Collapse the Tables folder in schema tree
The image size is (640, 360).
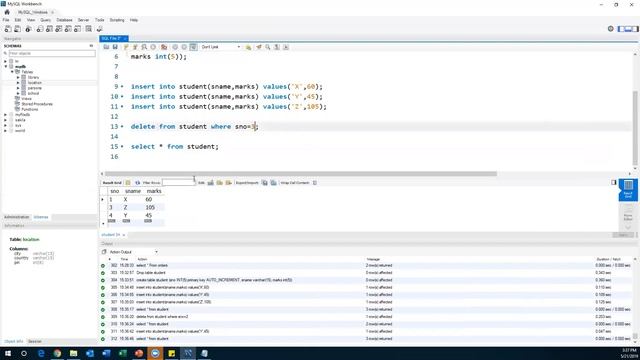tap(12, 72)
